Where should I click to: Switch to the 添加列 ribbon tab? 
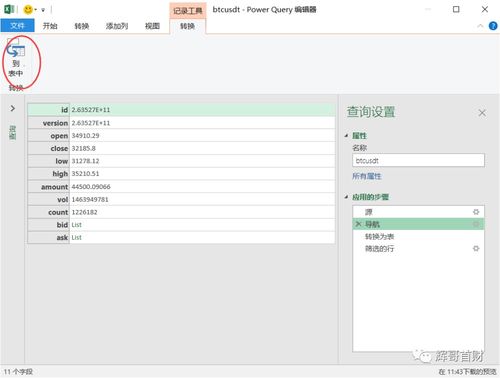[117, 26]
